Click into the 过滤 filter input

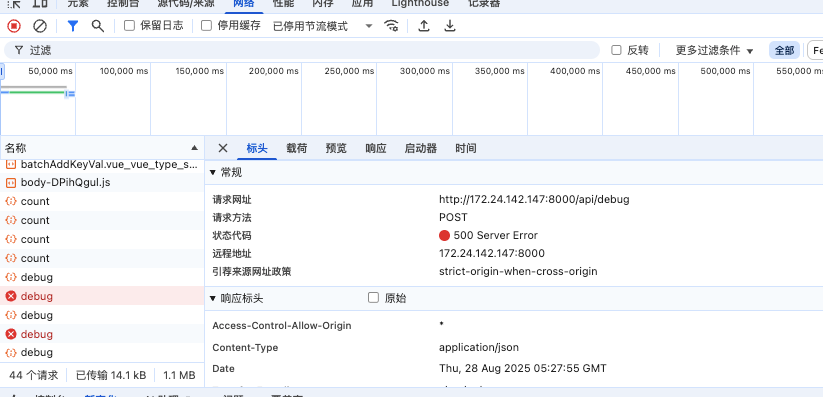[x=302, y=50]
